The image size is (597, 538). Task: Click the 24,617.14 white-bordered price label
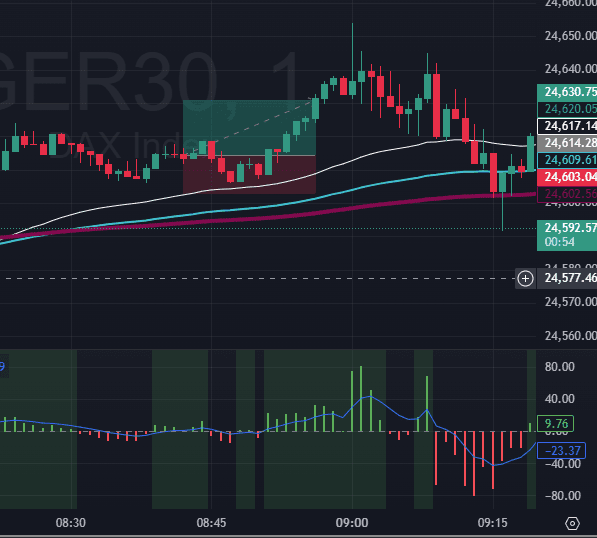click(567, 126)
